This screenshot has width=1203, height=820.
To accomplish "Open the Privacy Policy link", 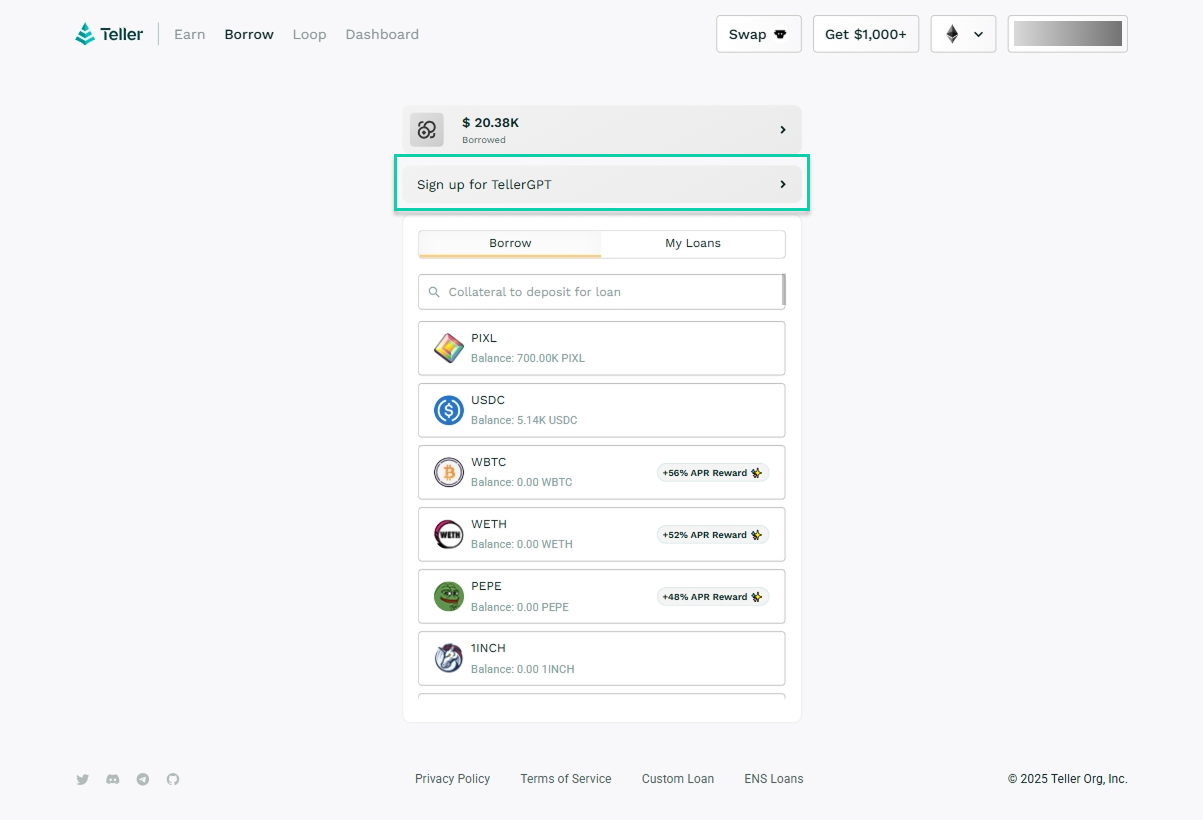I will (453, 779).
